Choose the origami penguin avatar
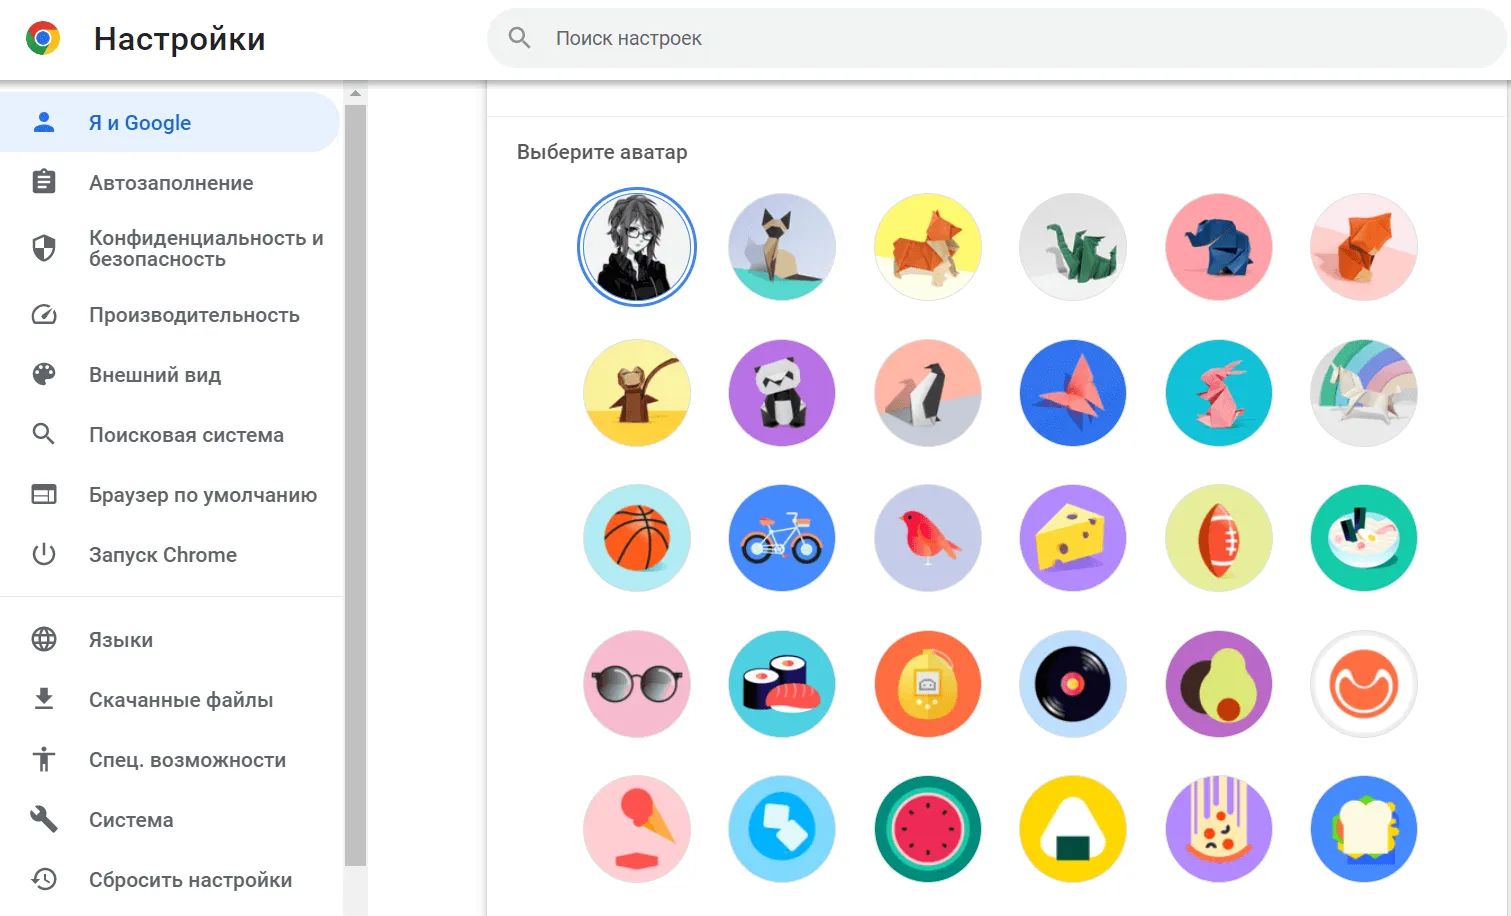The image size is (1511, 916). pyautogui.click(x=928, y=393)
